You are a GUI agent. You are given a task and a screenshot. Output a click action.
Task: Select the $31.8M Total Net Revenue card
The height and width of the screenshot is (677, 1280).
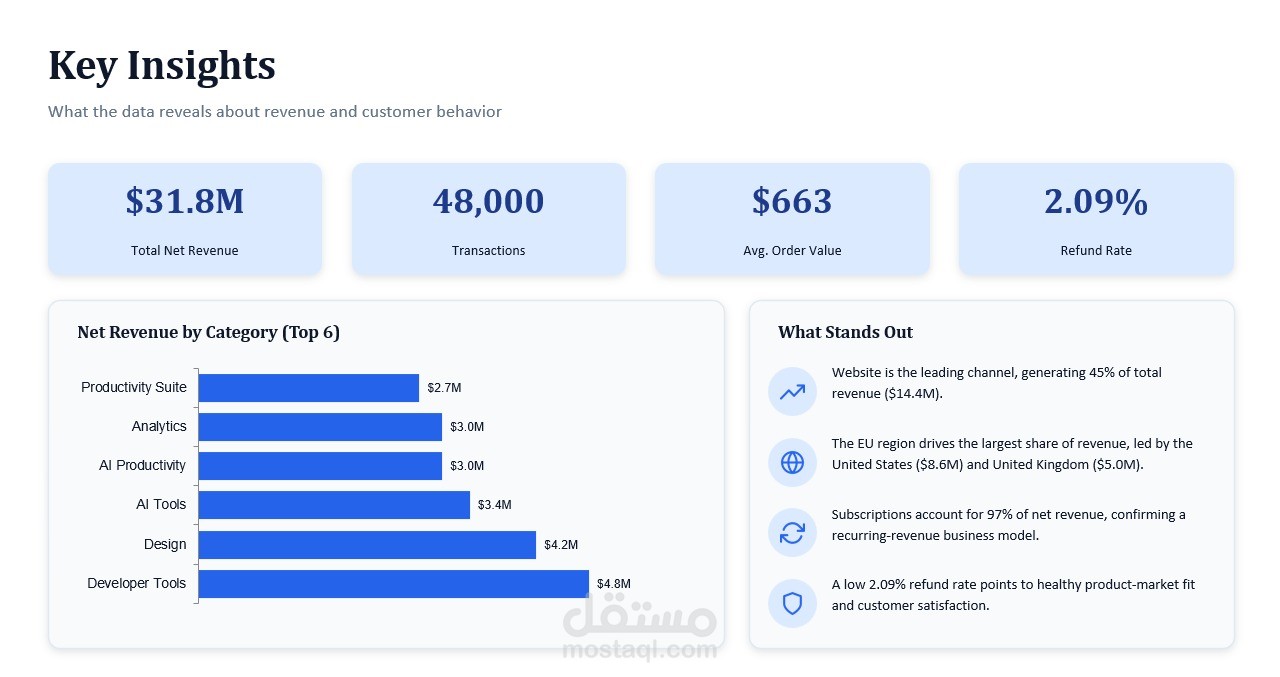tap(185, 219)
